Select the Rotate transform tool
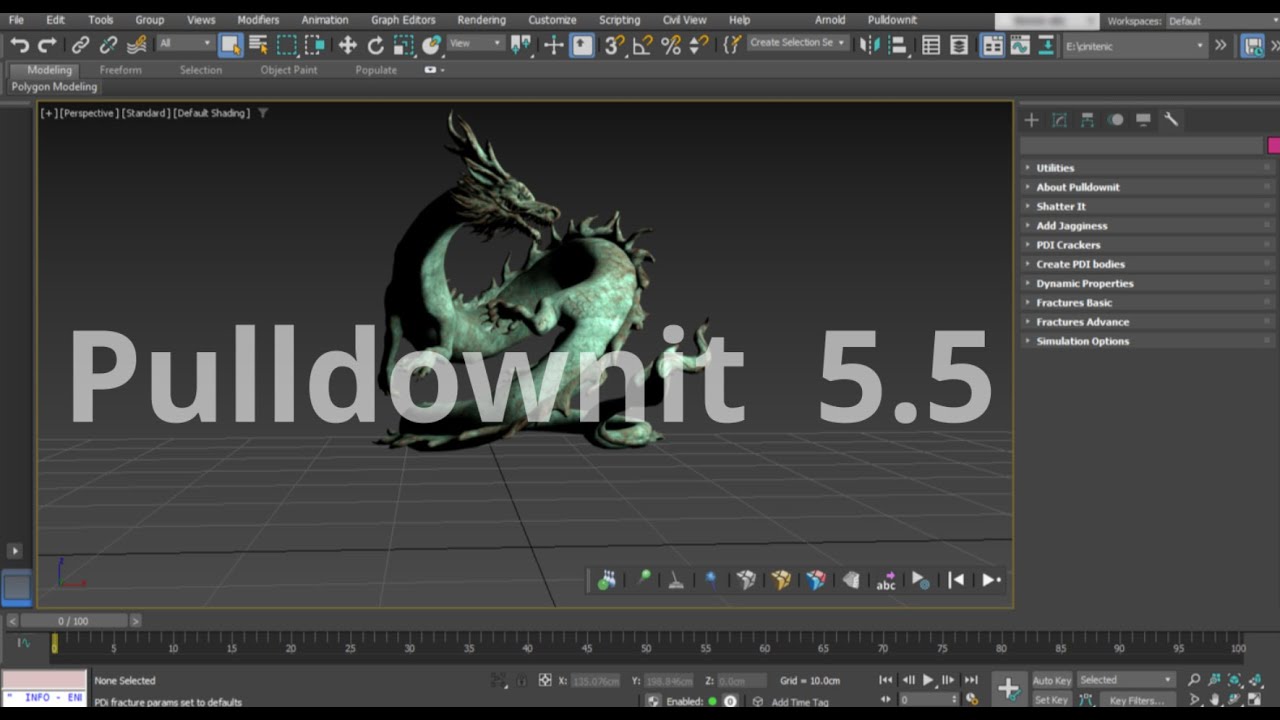Viewport: 1280px width, 720px height. tap(375, 45)
